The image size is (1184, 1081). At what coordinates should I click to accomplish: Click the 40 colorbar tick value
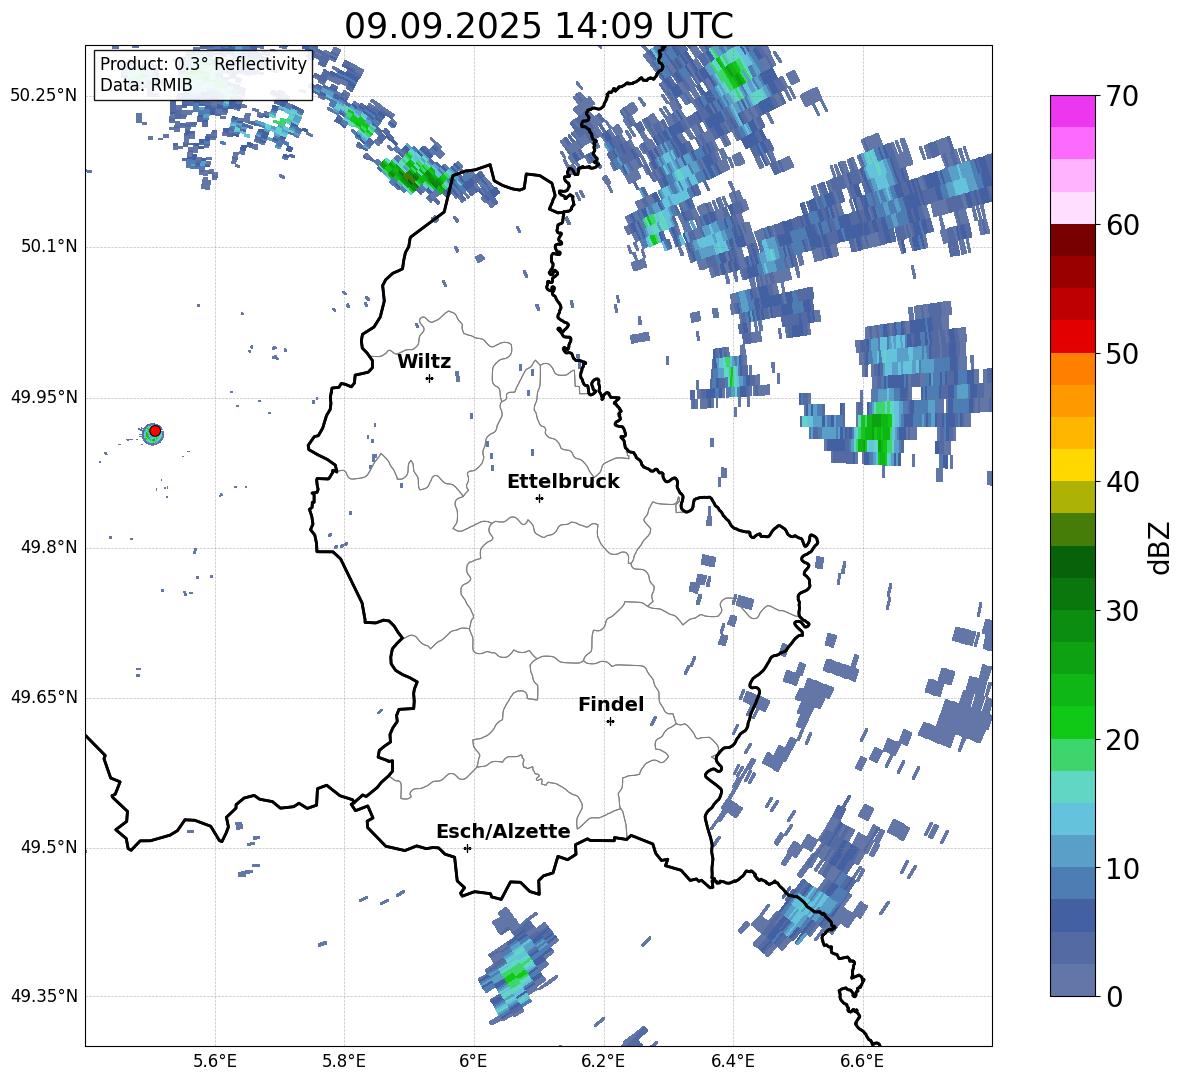[1122, 482]
